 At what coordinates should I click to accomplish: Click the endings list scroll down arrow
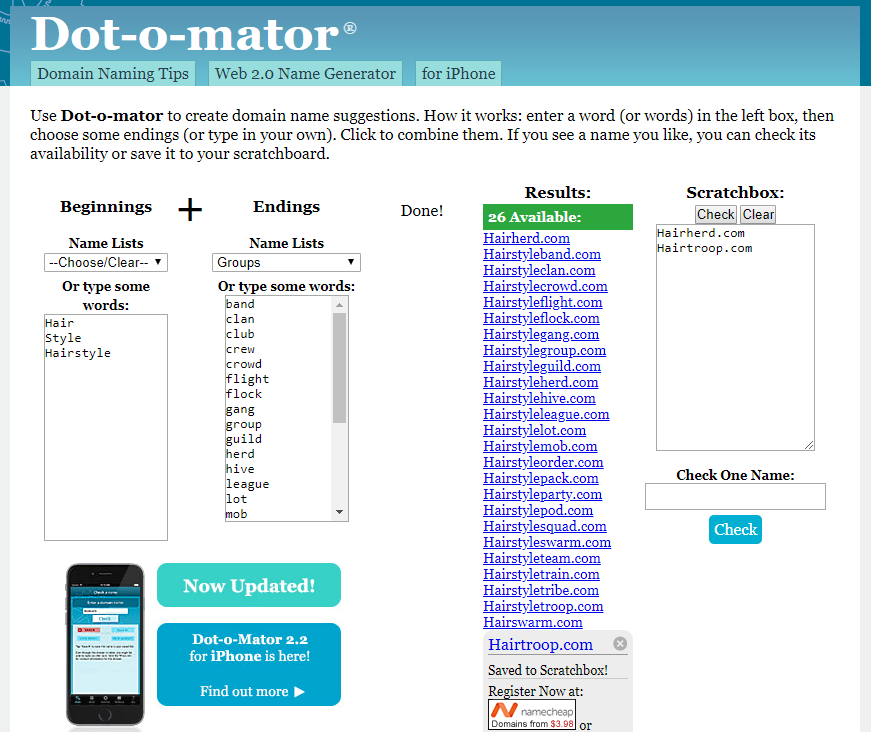pos(339,512)
